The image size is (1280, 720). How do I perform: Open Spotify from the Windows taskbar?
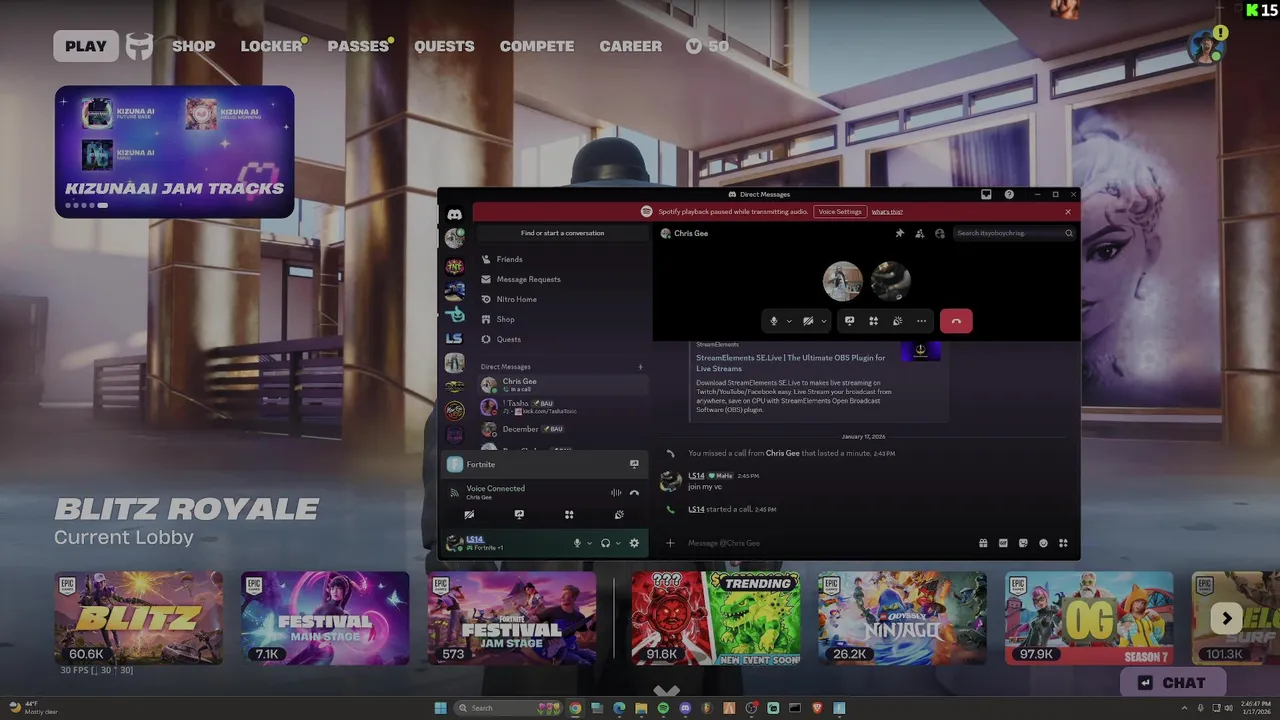click(663, 708)
